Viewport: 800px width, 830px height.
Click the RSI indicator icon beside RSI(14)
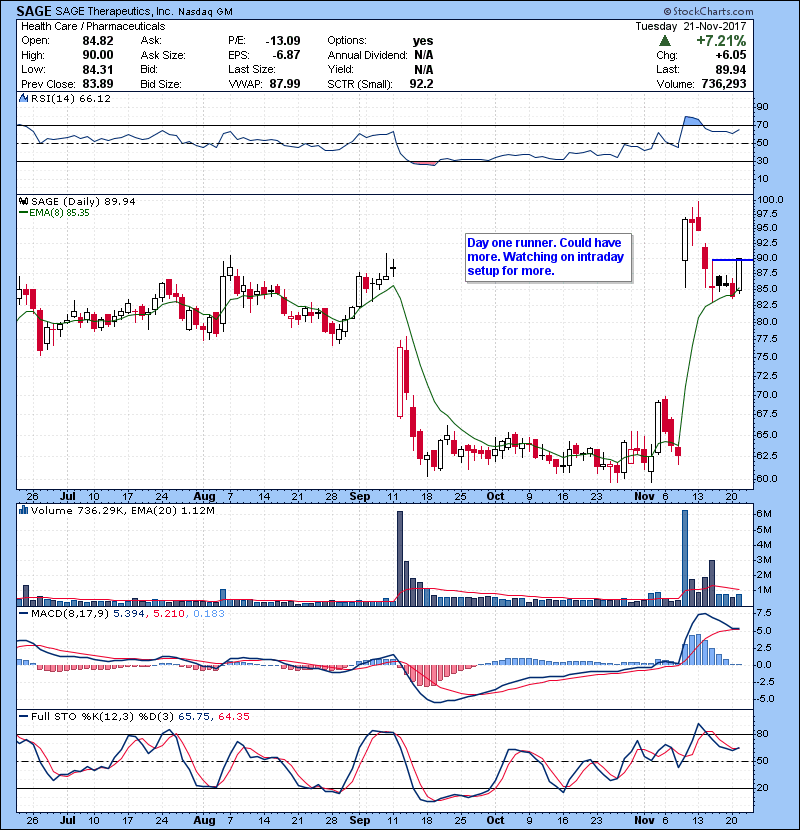pos(23,98)
